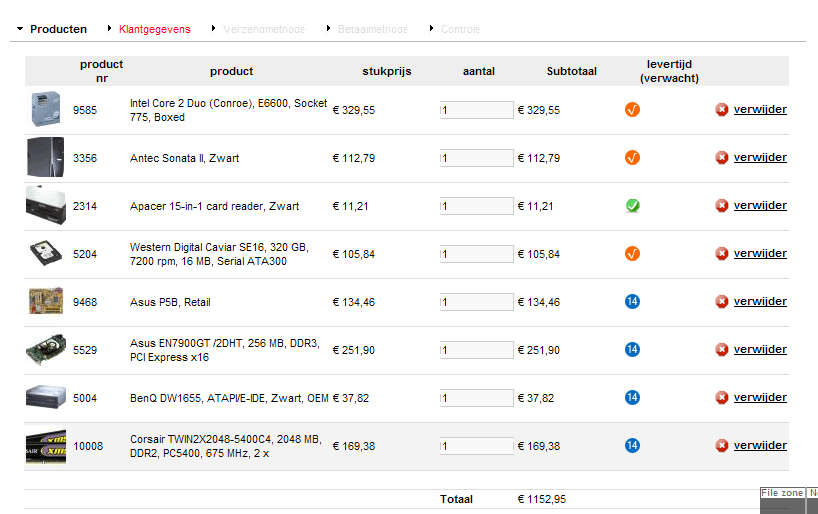The image size is (818, 514).
Task: Go to the Controle step
Action: [460, 29]
